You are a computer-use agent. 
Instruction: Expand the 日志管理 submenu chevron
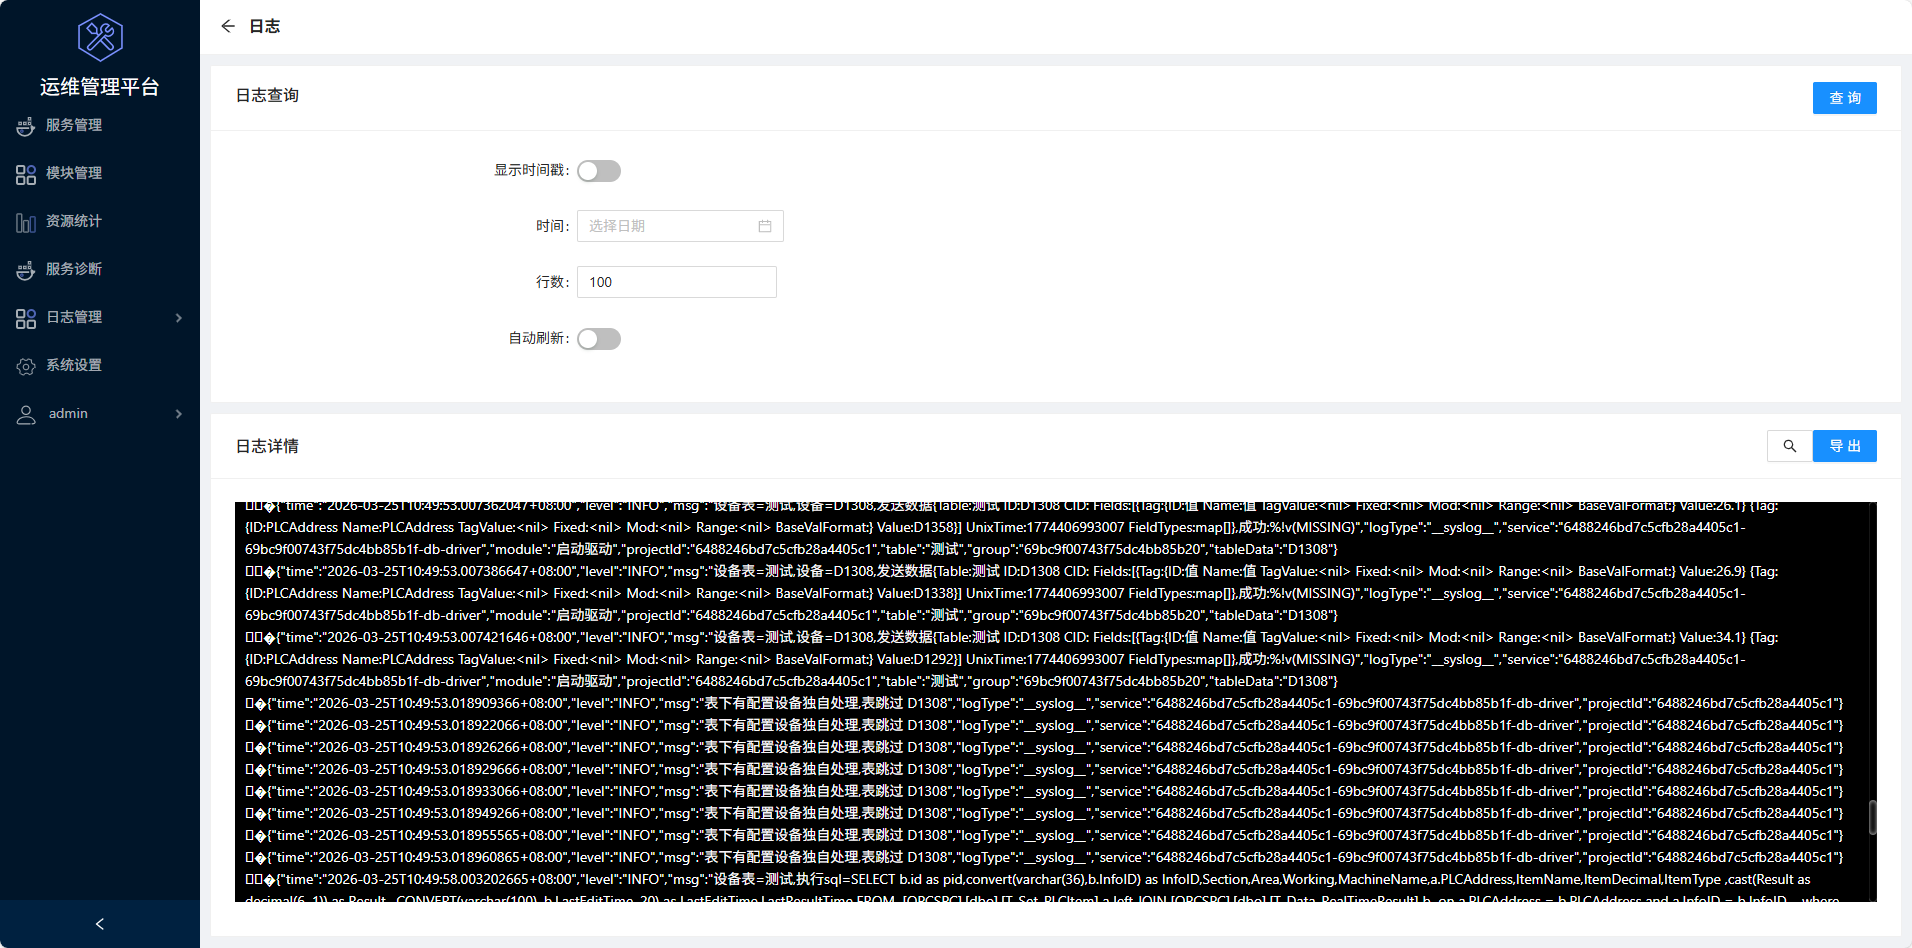coord(179,318)
